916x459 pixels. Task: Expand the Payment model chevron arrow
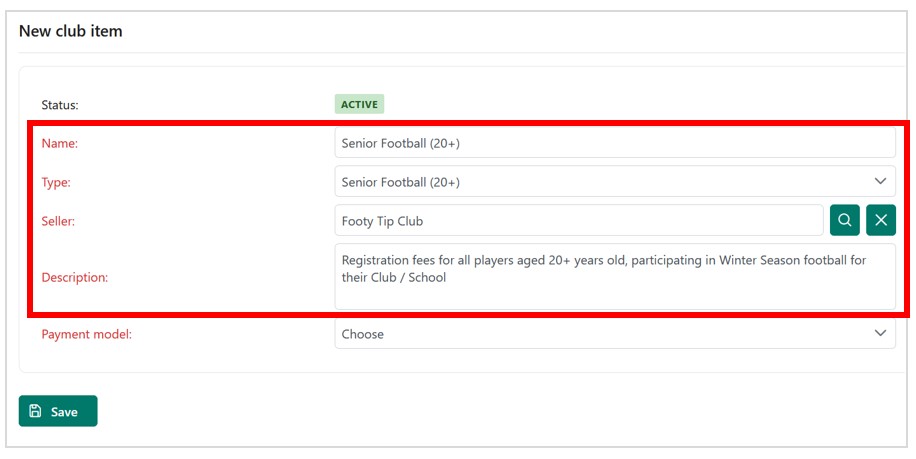[x=880, y=333]
